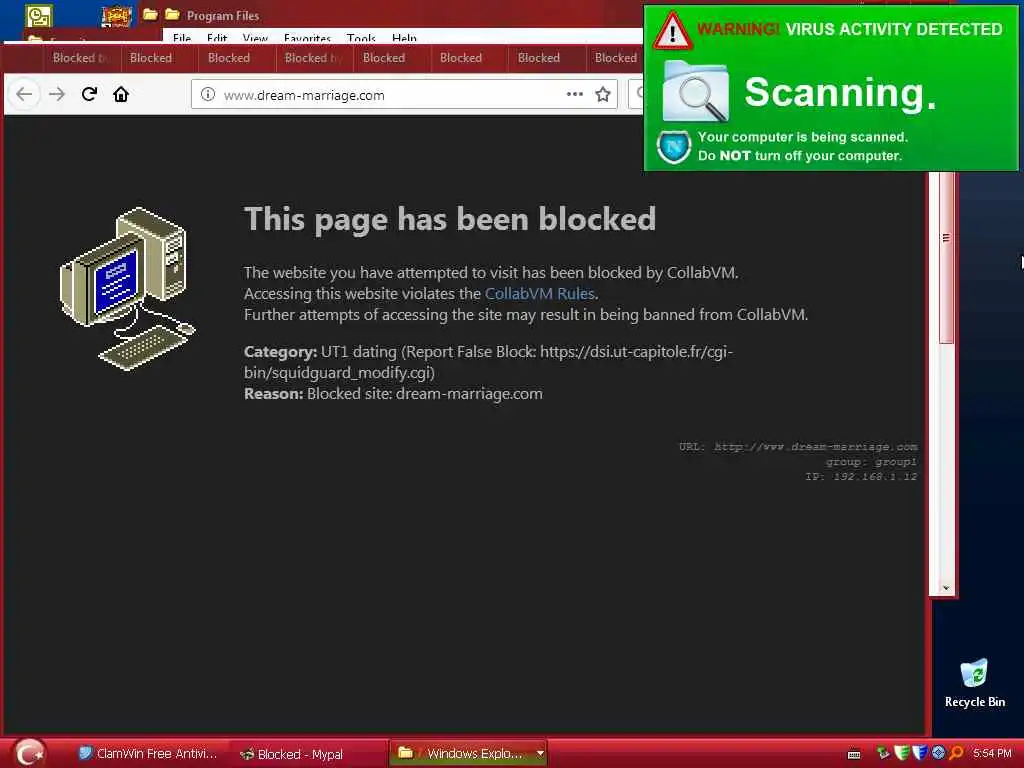Switch to ClamWin Free Antivirus taskbar item
Screen dimensions: 1024x768
[148, 754]
